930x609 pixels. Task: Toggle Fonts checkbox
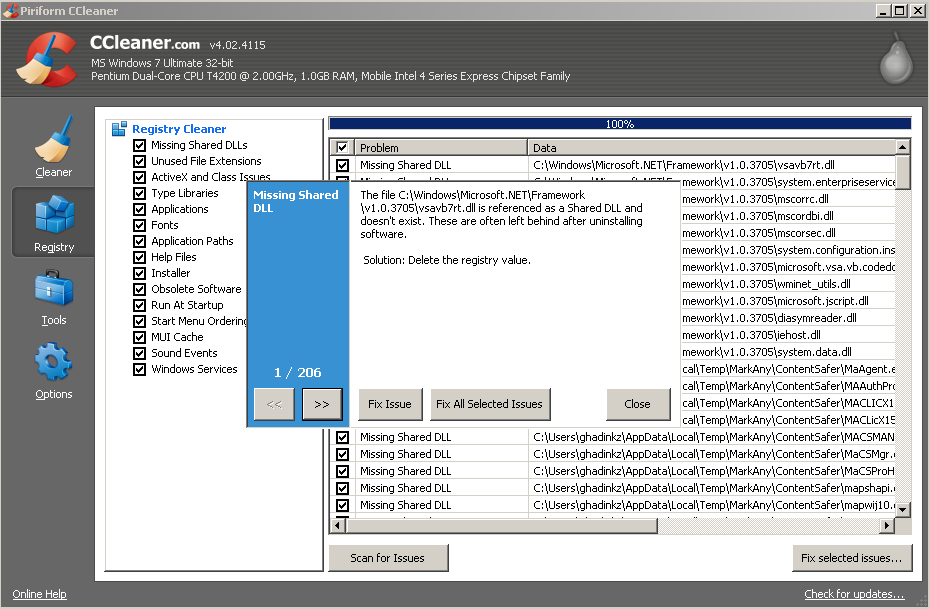point(139,225)
